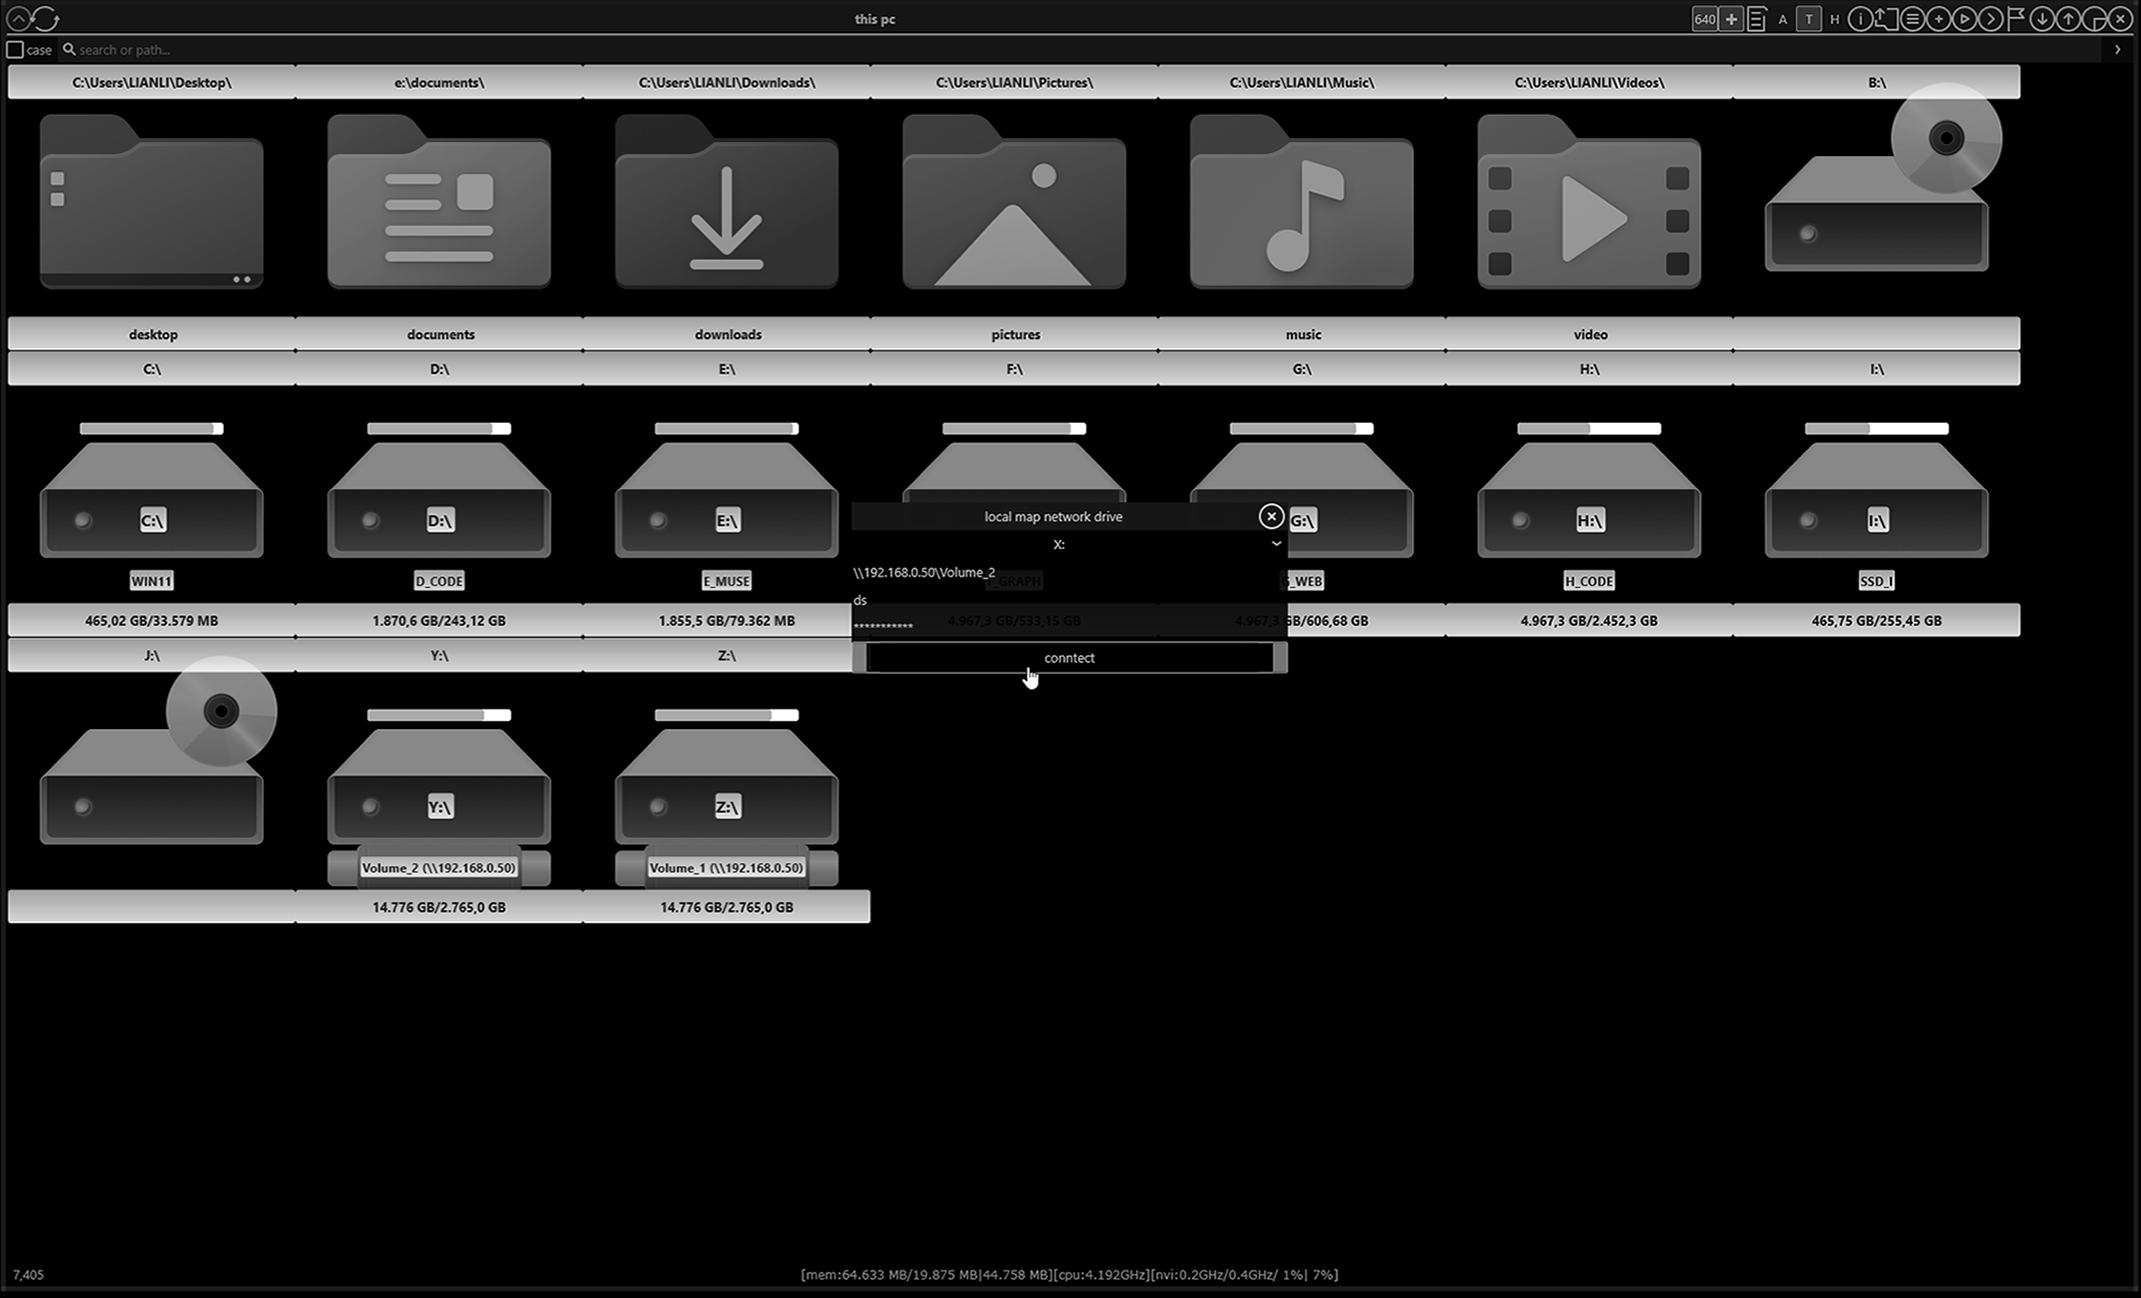Click the document lines page icon

pos(1756,19)
